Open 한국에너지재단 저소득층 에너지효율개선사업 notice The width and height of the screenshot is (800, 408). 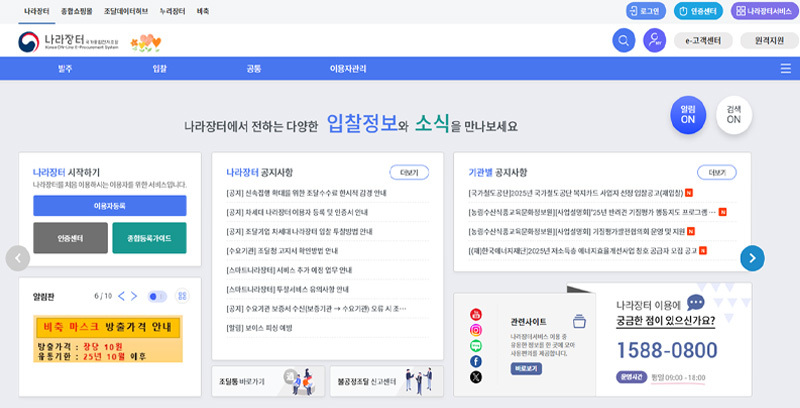[583, 250]
